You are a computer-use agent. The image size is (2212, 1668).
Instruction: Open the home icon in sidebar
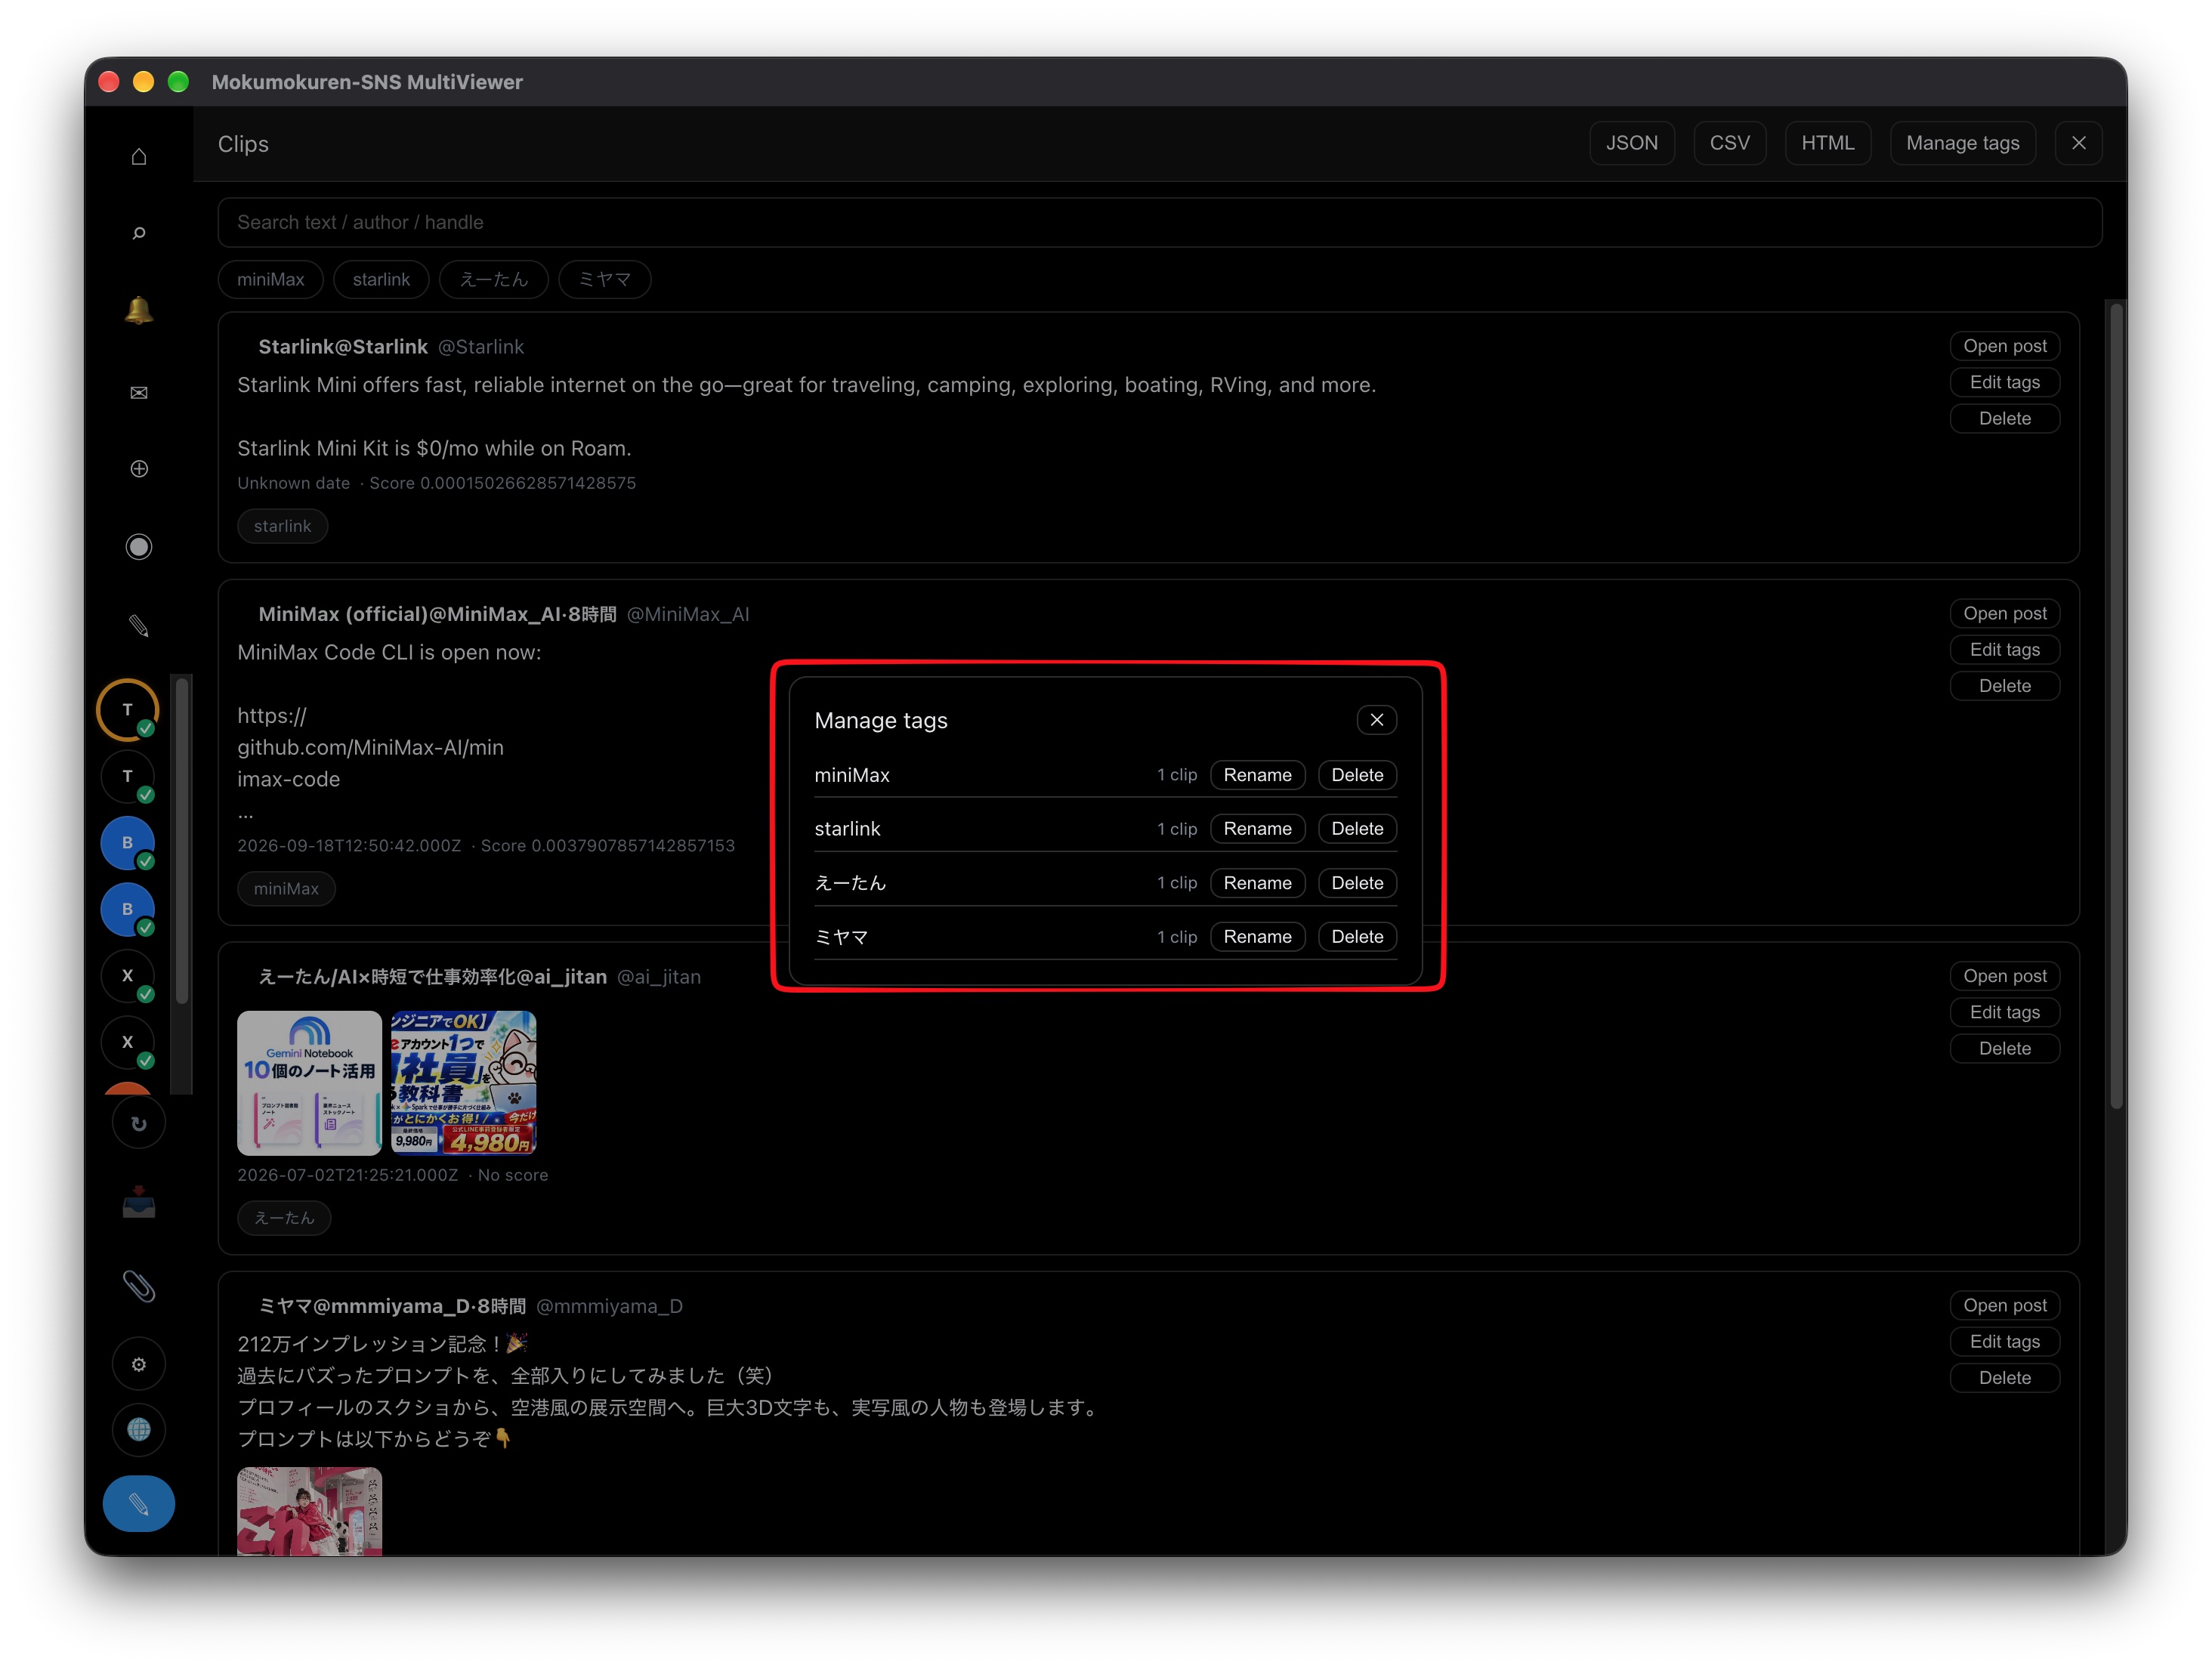[x=139, y=156]
